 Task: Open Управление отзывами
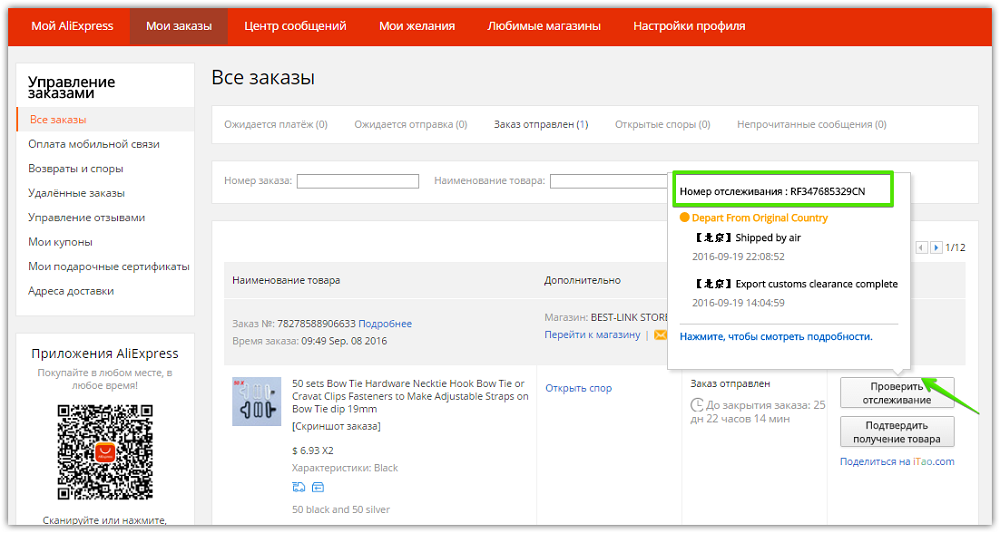[x=86, y=217]
